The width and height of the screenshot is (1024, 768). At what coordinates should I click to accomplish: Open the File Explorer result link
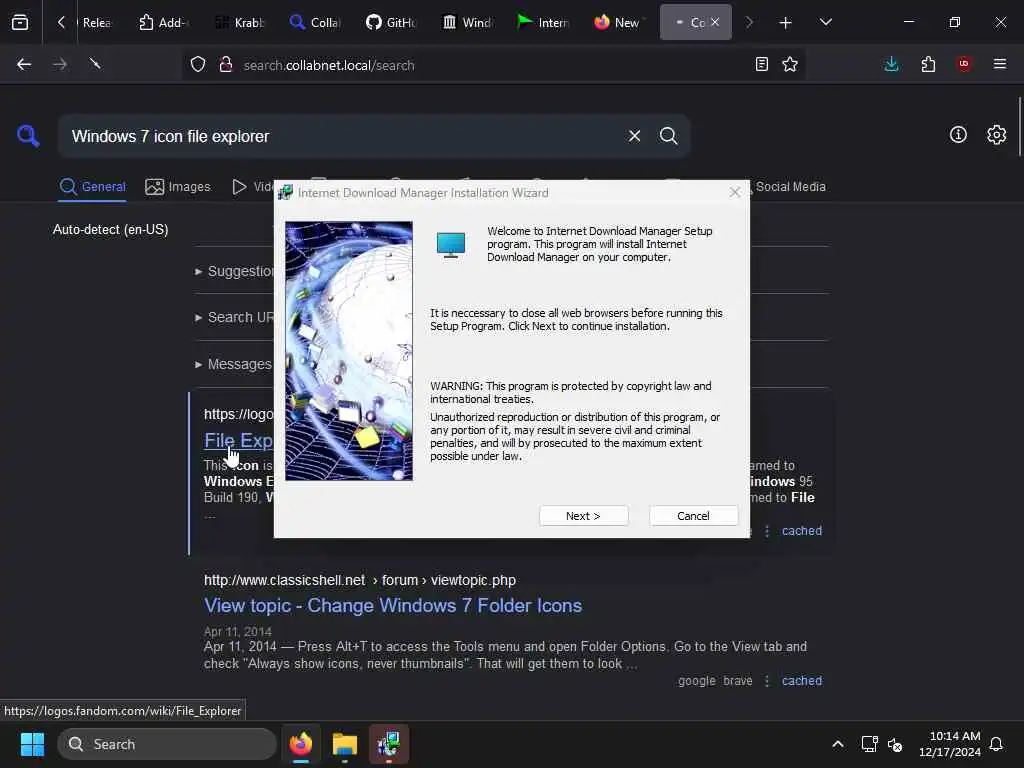point(238,441)
